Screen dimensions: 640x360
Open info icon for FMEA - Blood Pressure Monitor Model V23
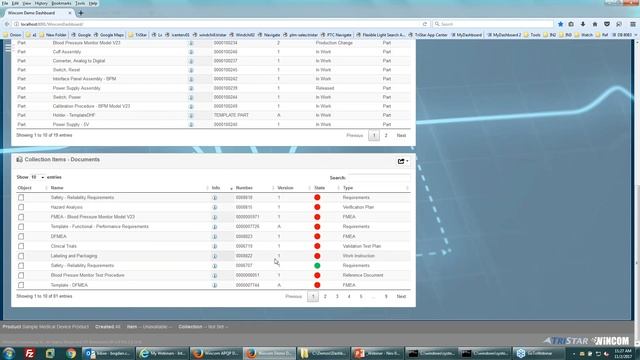pyautogui.click(x=215, y=217)
